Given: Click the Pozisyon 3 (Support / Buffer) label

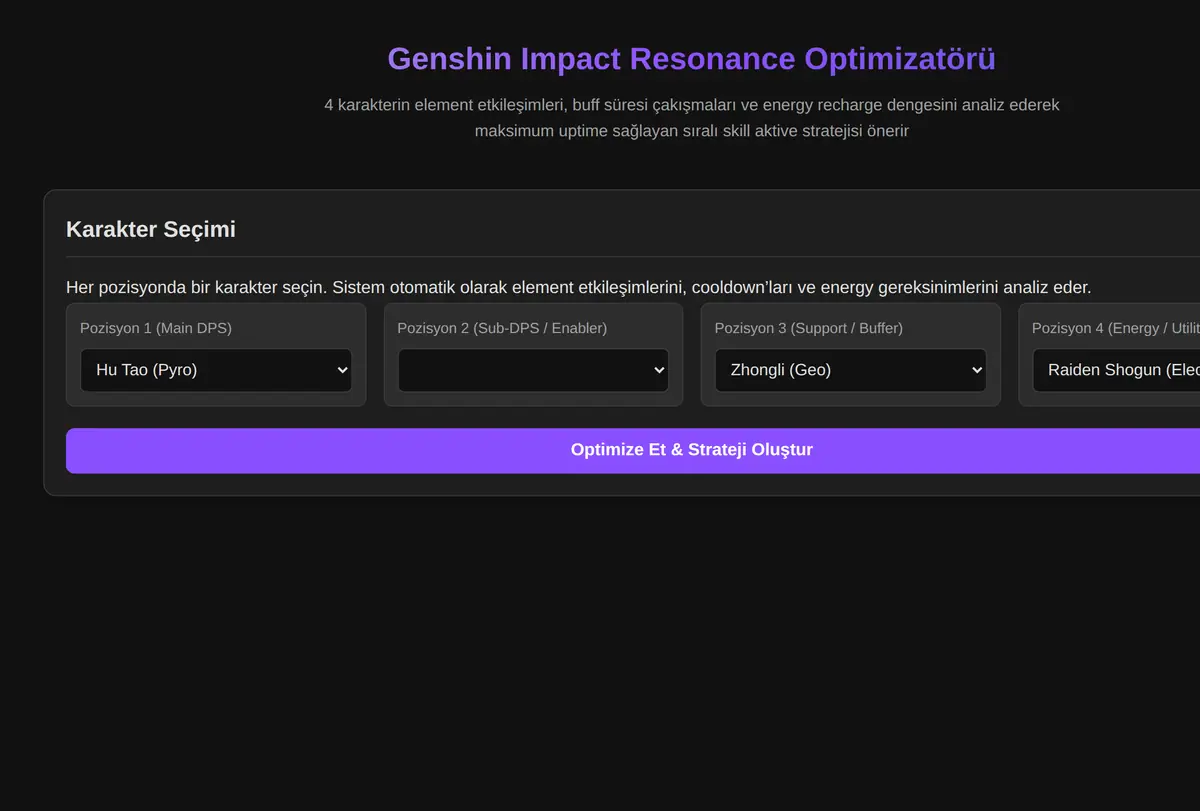Looking at the screenshot, I should (809, 328).
